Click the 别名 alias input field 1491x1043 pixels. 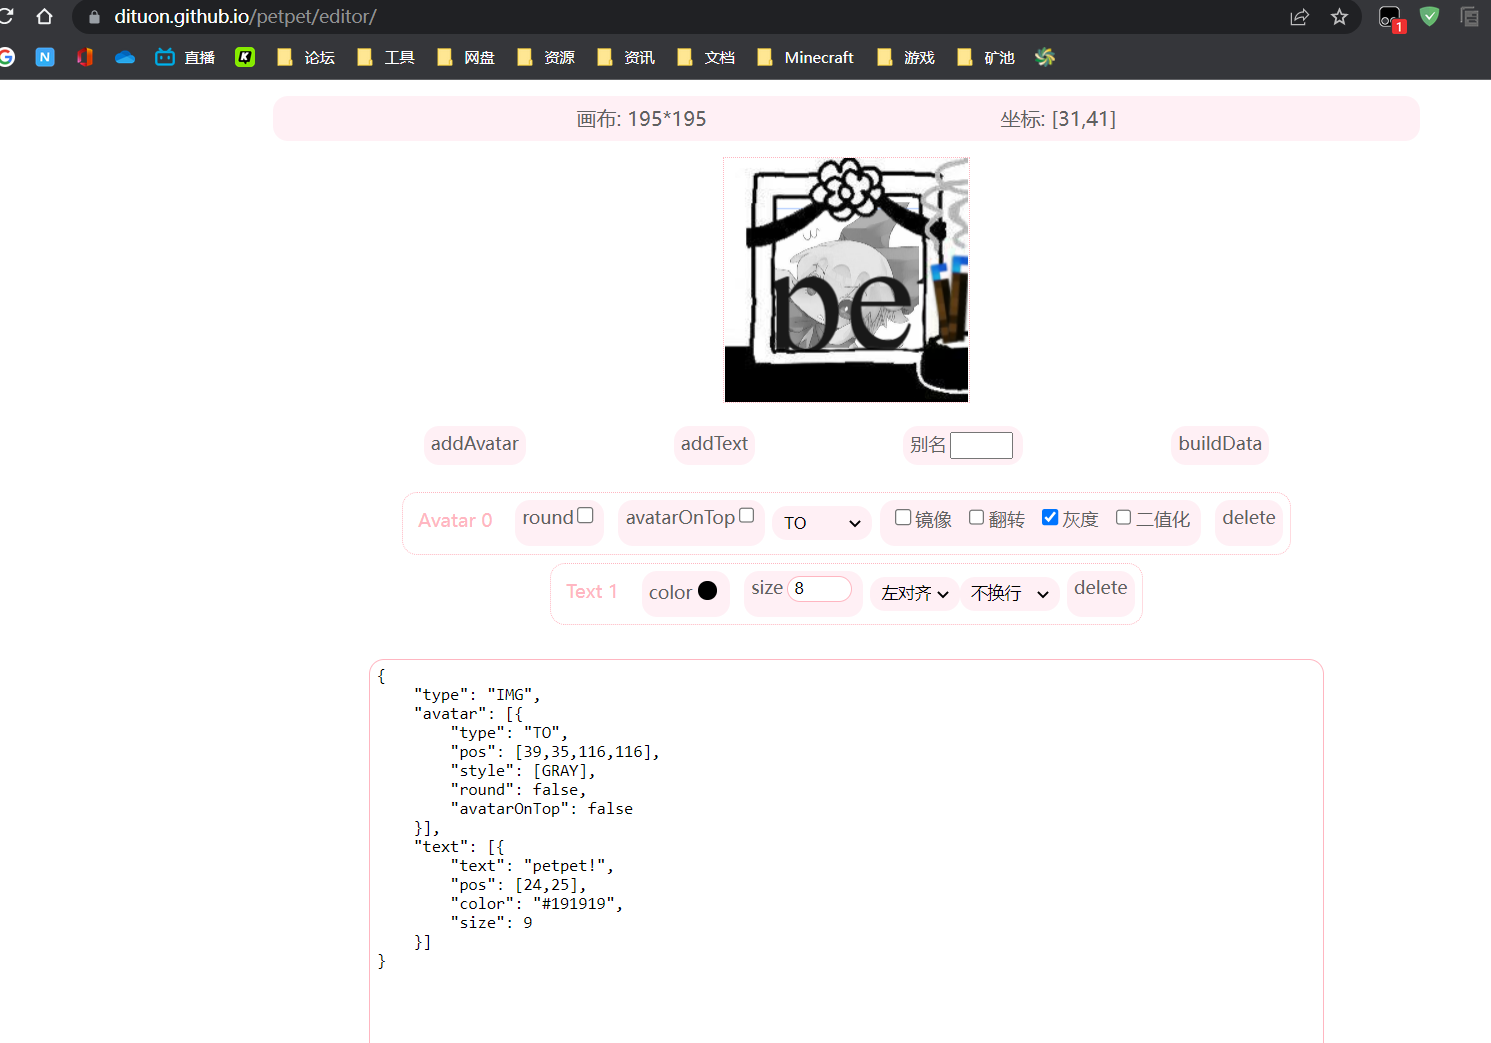tap(981, 445)
